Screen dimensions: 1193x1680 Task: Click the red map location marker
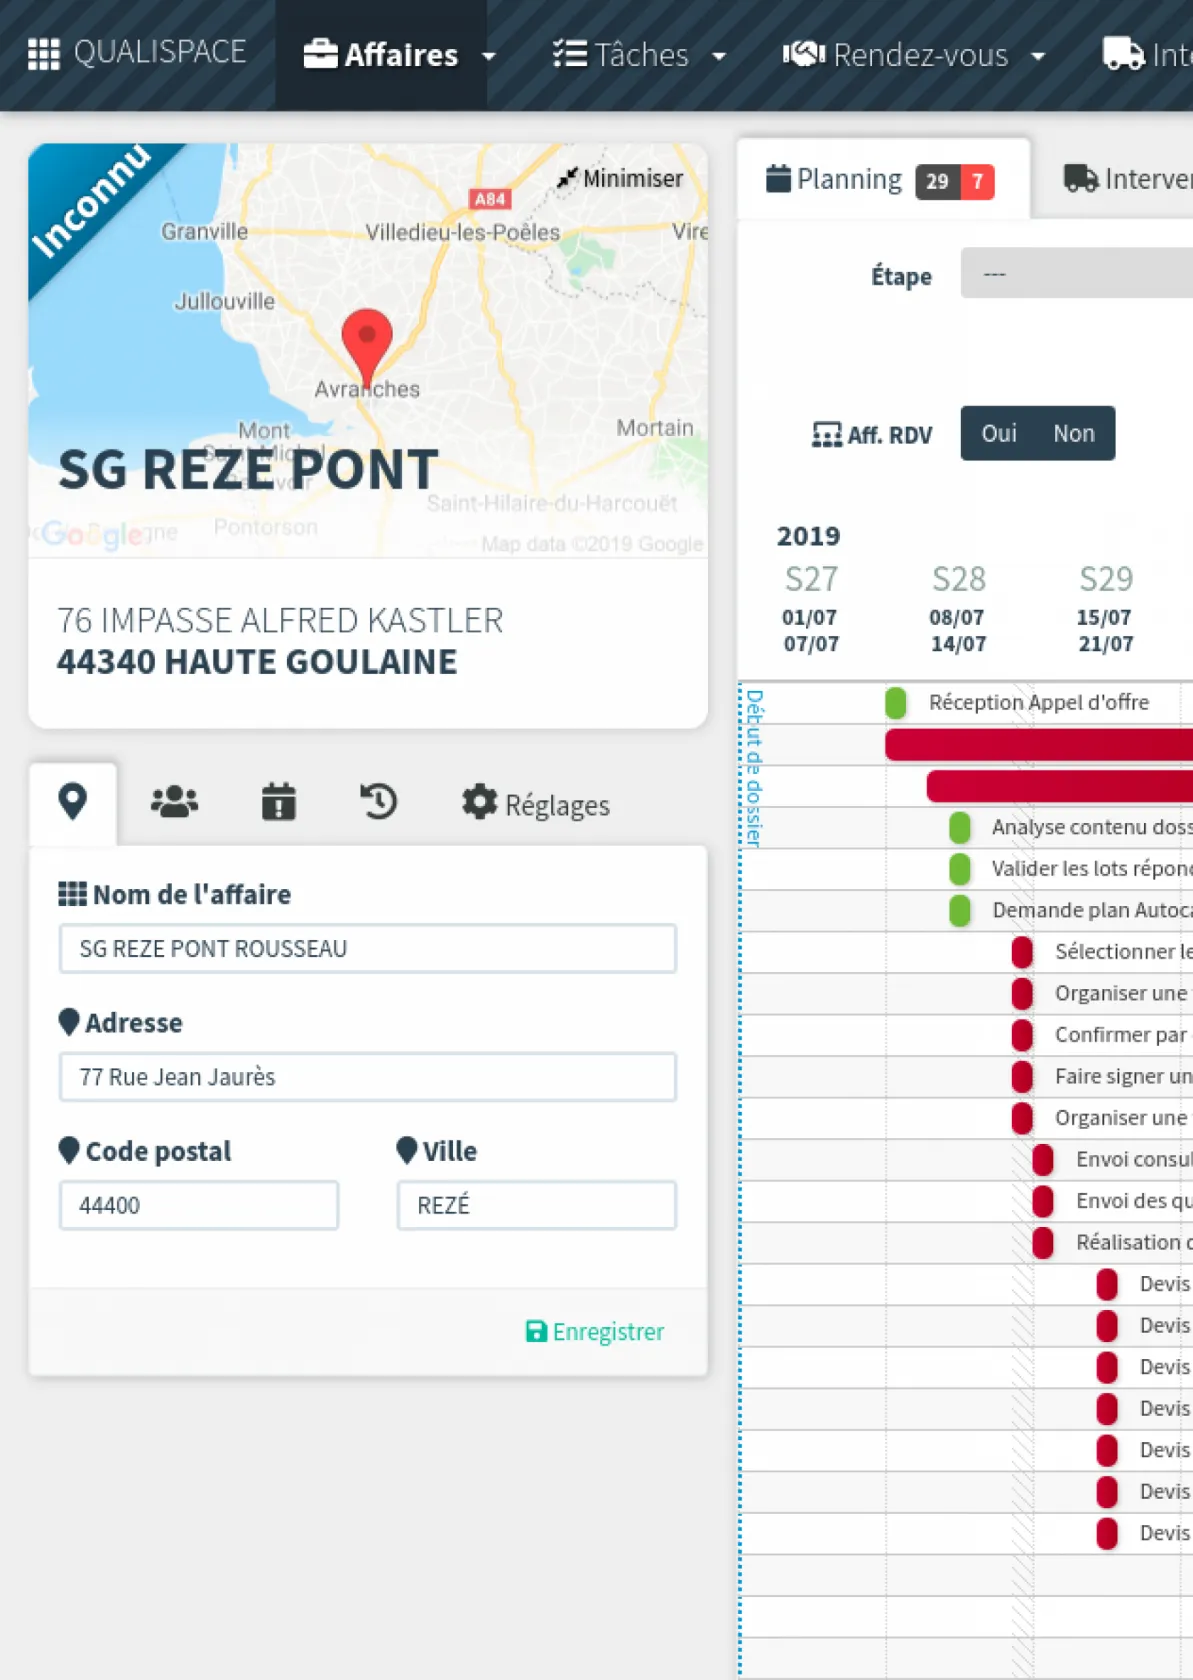(367, 341)
